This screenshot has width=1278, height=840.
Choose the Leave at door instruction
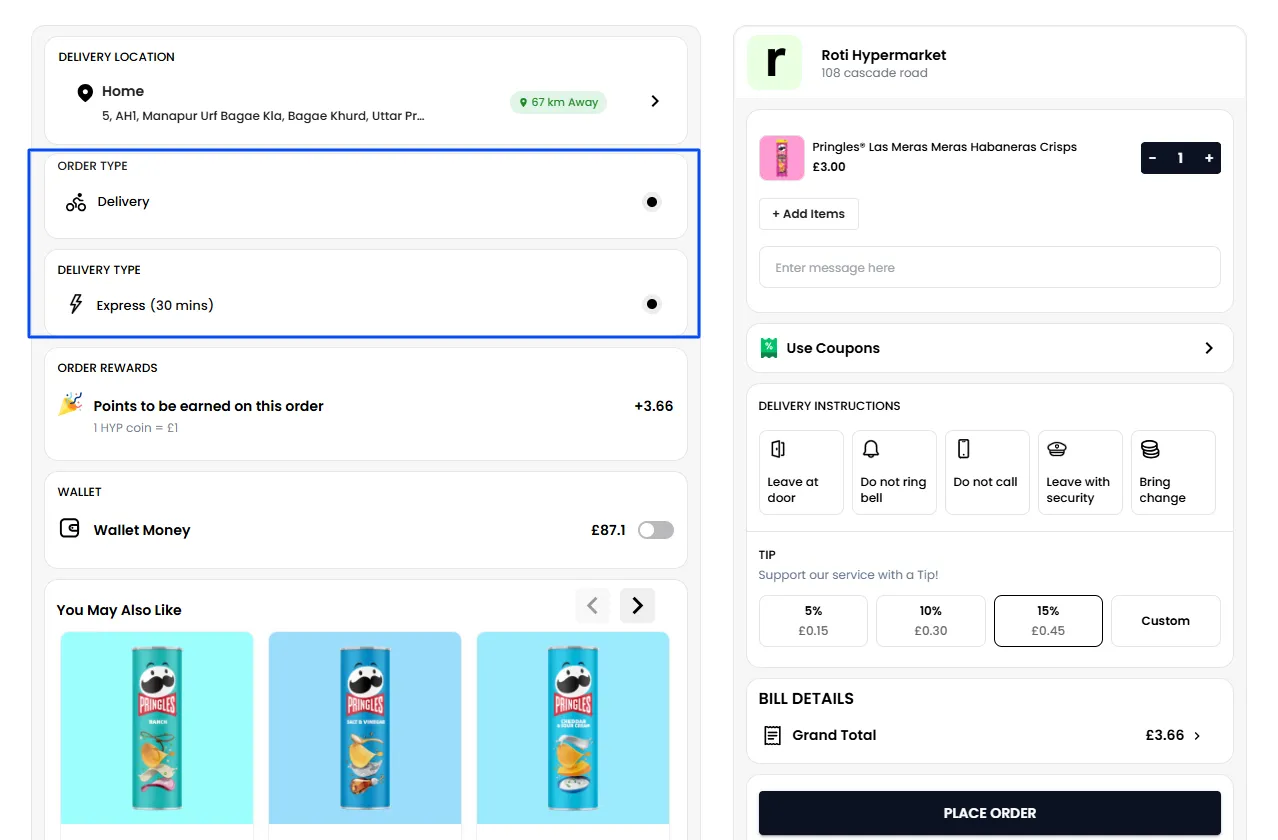click(x=801, y=472)
